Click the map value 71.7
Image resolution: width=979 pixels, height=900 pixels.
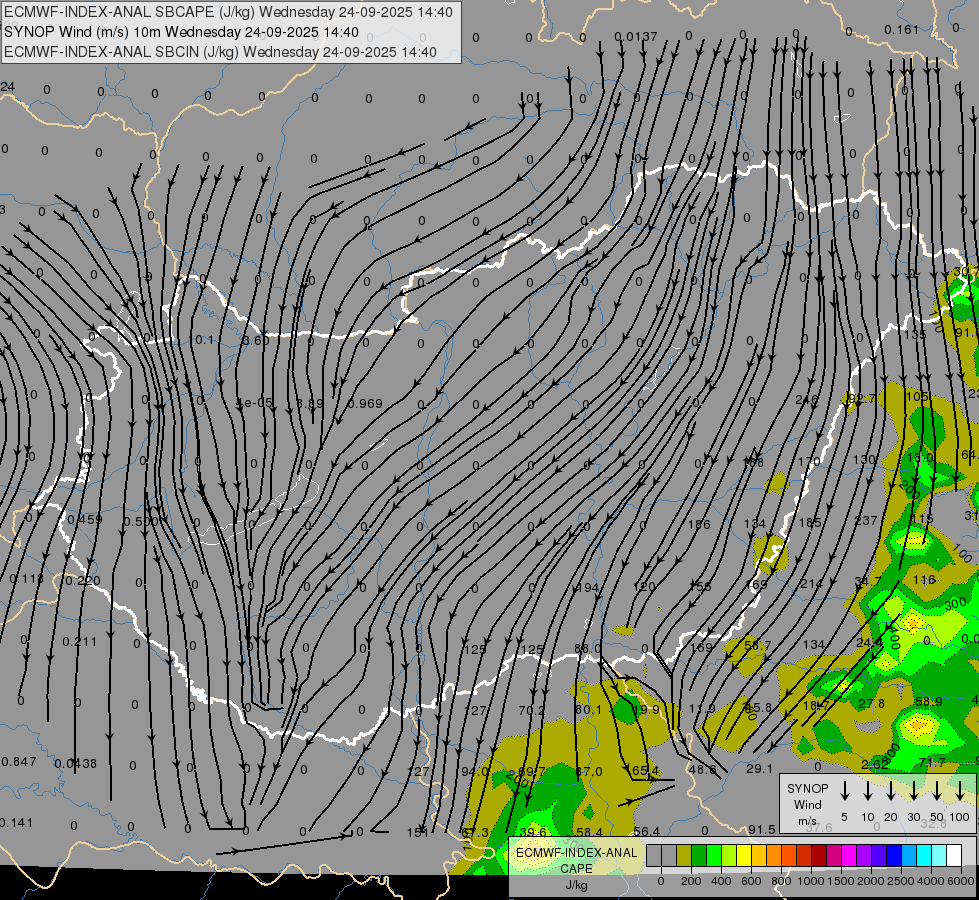tap(932, 763)
